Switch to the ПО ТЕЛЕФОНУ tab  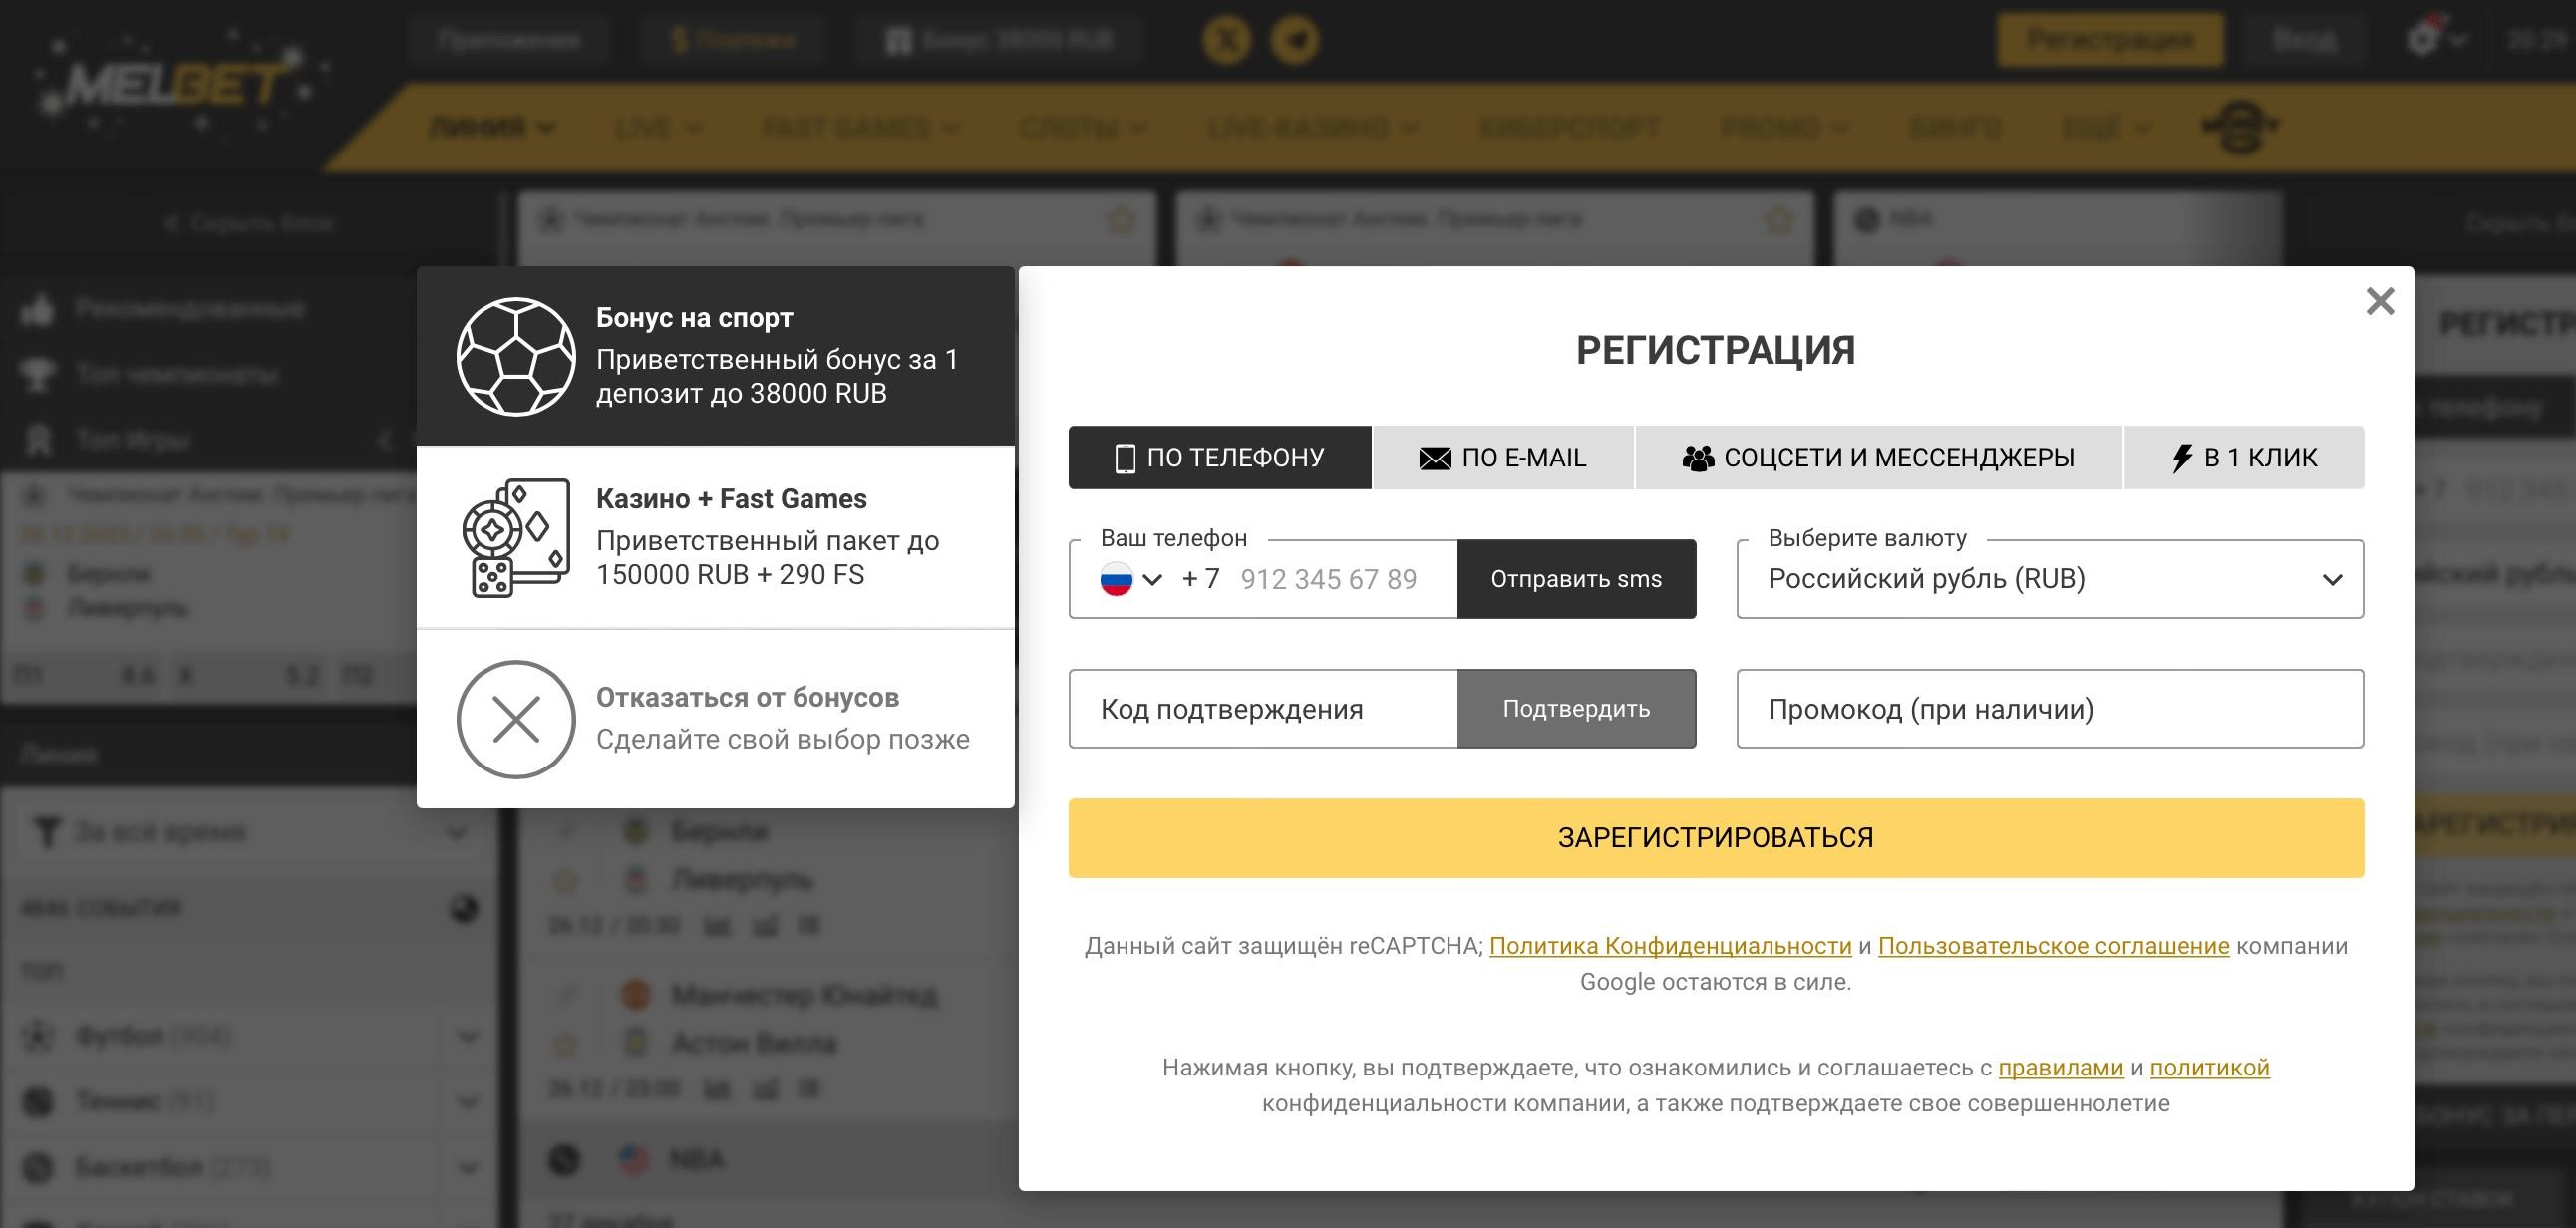[1220, 457]
